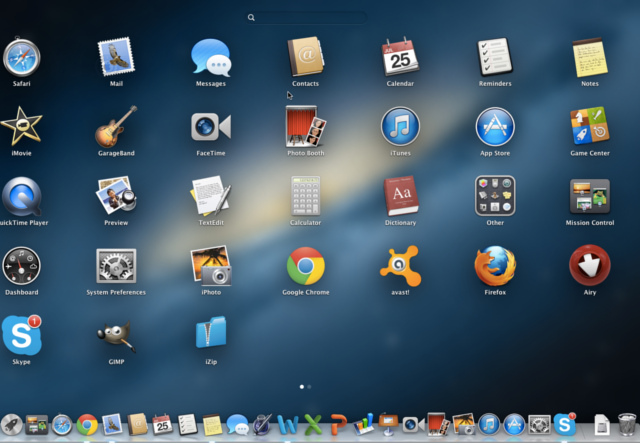The image size is (640, 444).
Task: Open the App Store in Launchpad grid
Action: coord(495,127)
